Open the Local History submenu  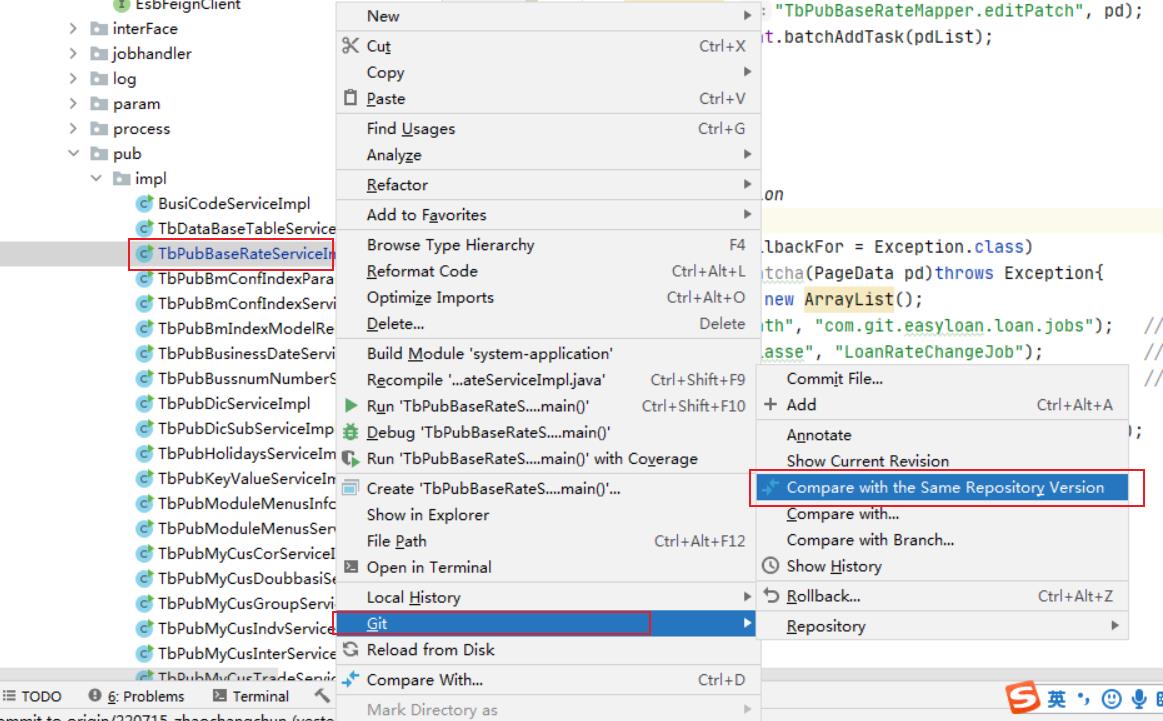pyautogui.click(x=413, y=597)
